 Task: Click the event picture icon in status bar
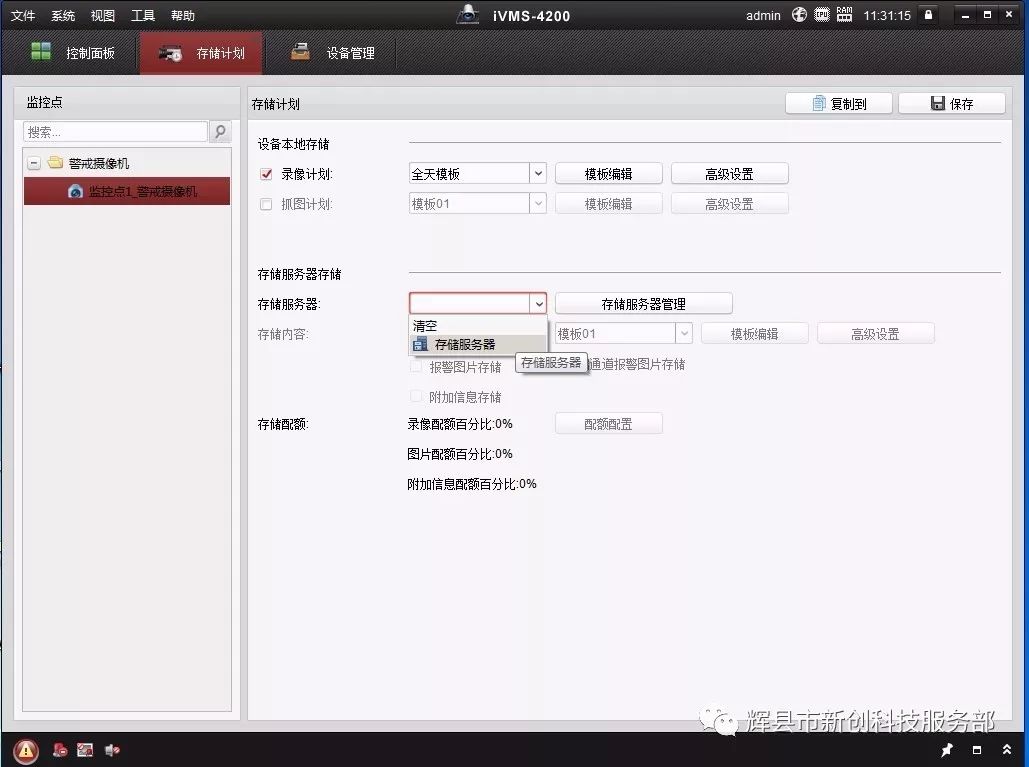85,750
